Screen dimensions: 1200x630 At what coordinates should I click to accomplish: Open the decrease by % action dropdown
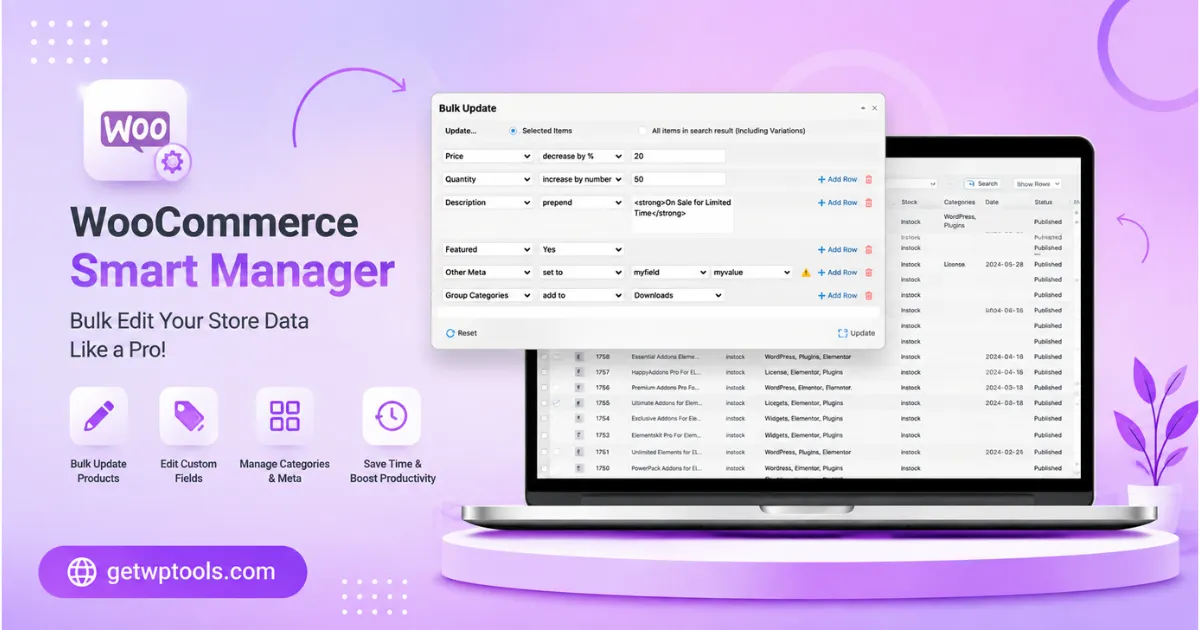coord(582,157)
